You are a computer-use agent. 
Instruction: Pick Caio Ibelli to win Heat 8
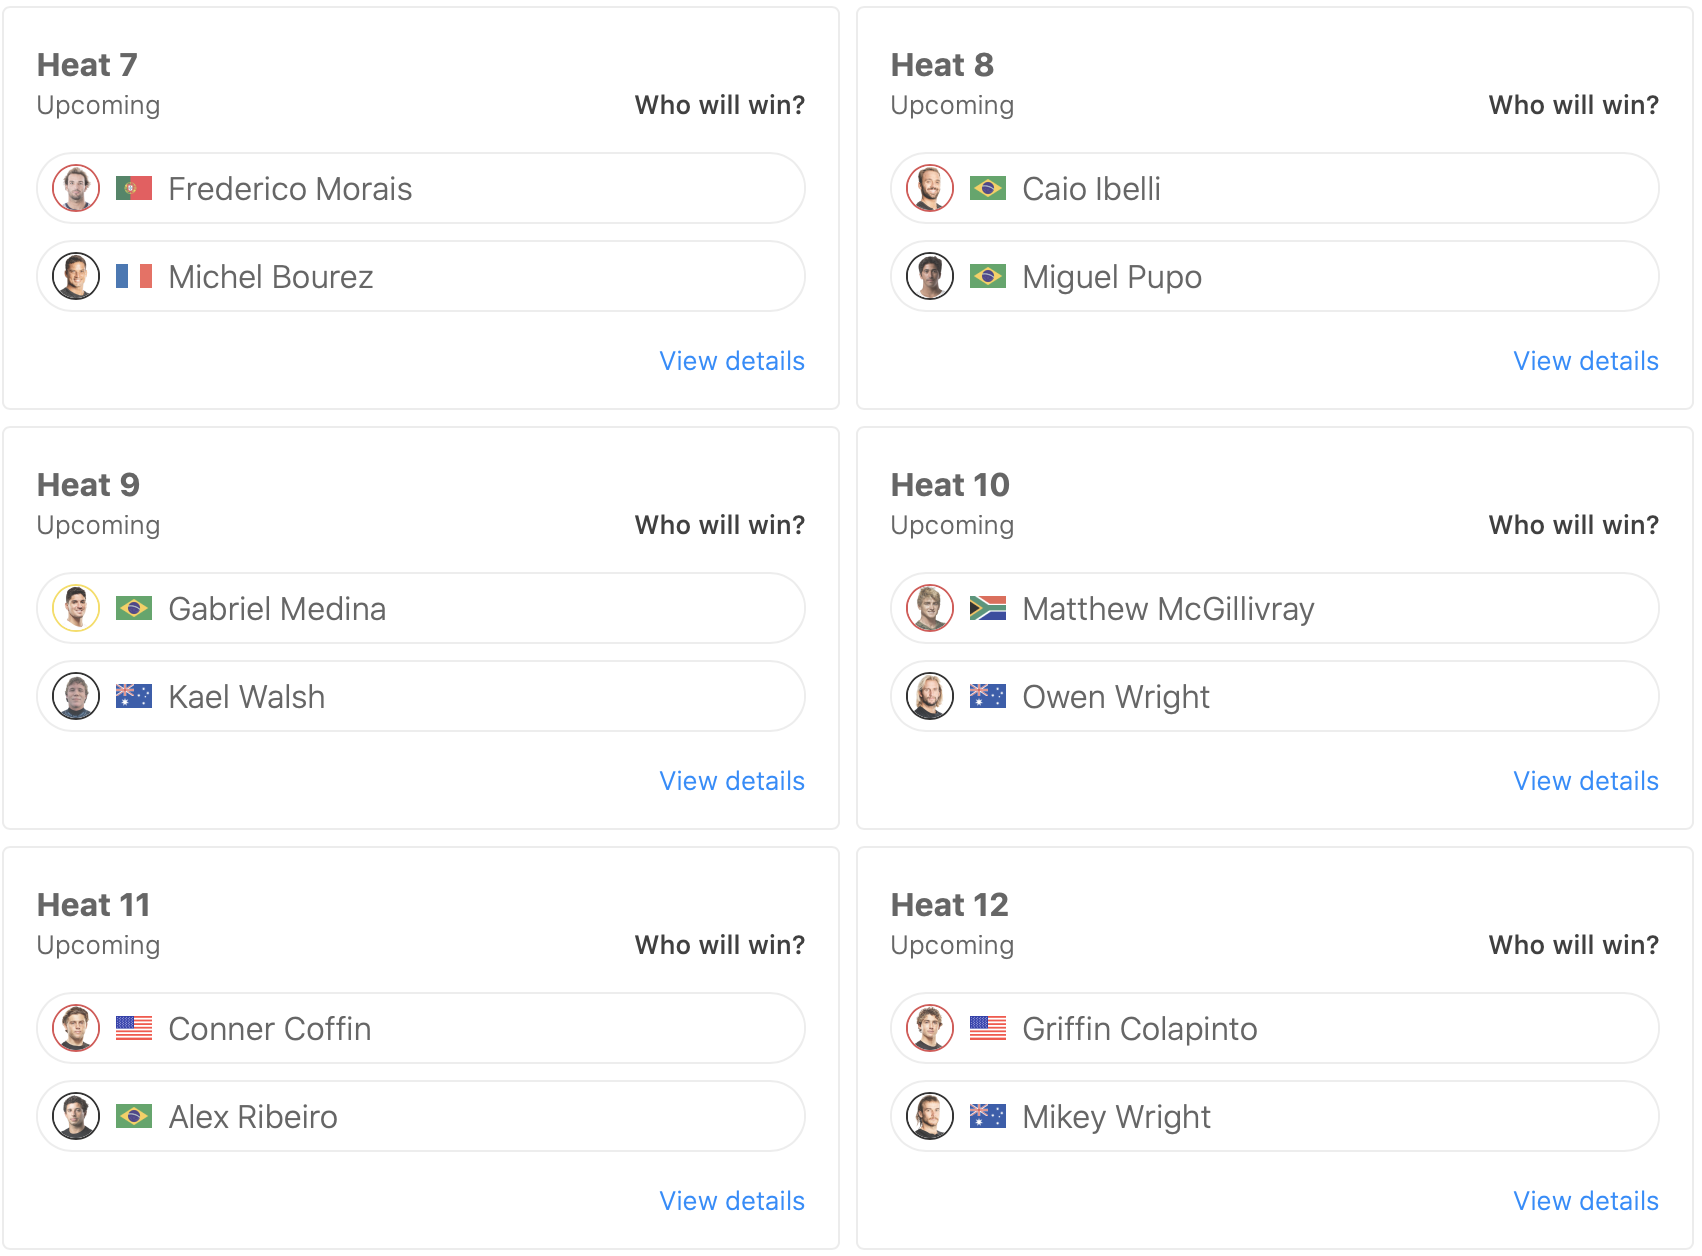coord(1274,188)
